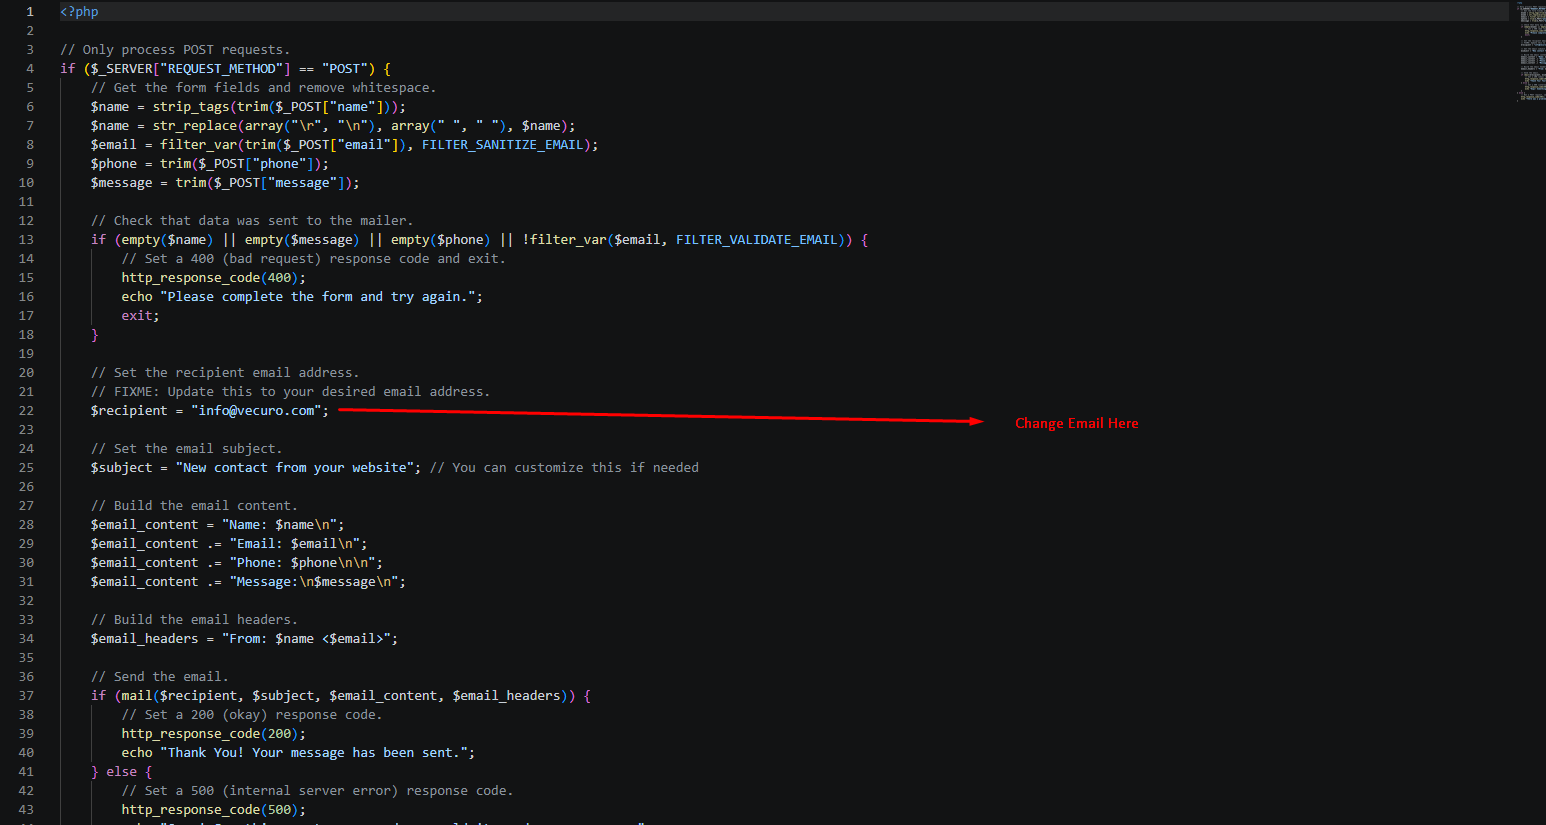1546x825 pixels.
Task: Click comment "Build the email headers."
Action: point(195,620)
